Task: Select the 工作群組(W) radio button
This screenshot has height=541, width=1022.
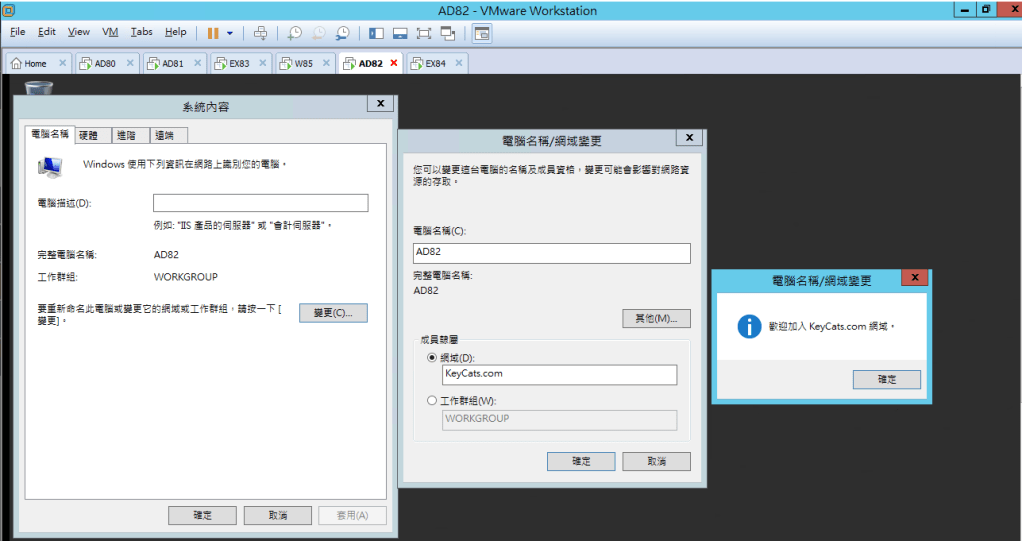Action: point(432,400)
